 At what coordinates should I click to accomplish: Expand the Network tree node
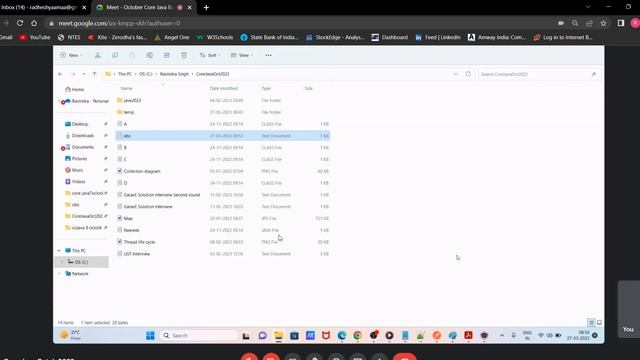pyautogui.click(x=59, y=274)
